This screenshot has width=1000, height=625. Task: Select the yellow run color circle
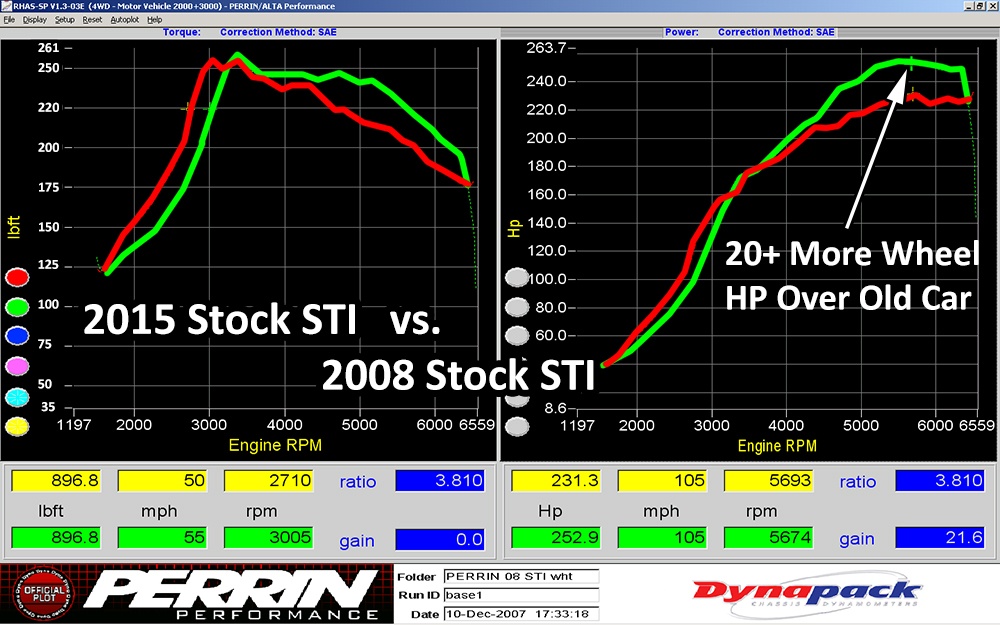pos(17,426)
